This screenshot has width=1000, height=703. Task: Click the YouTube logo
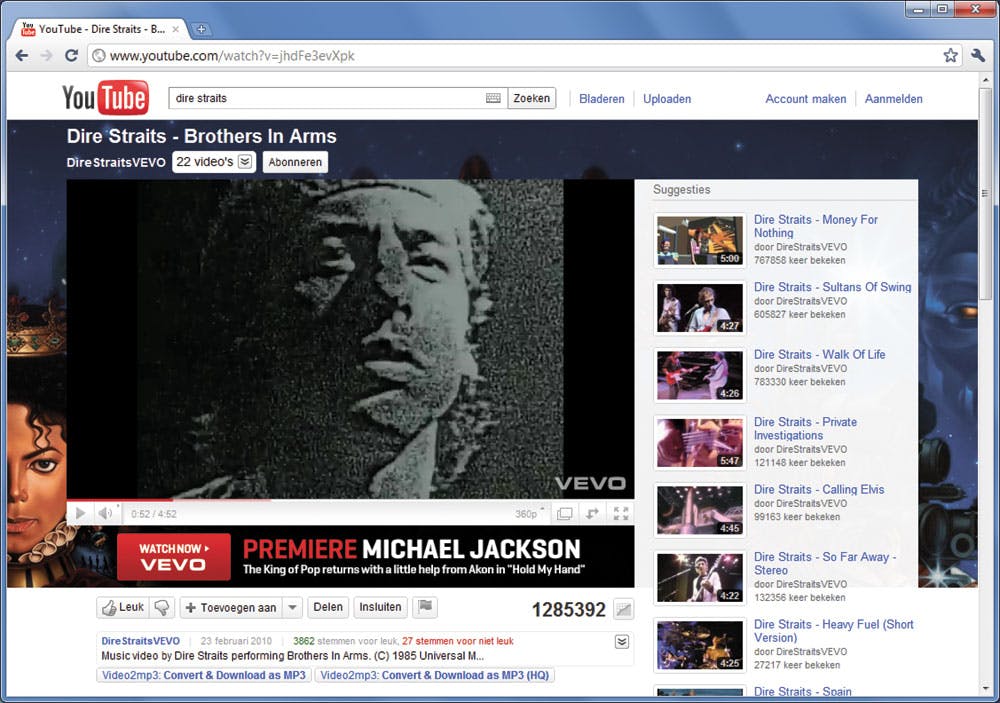click(x=105, y=98)
